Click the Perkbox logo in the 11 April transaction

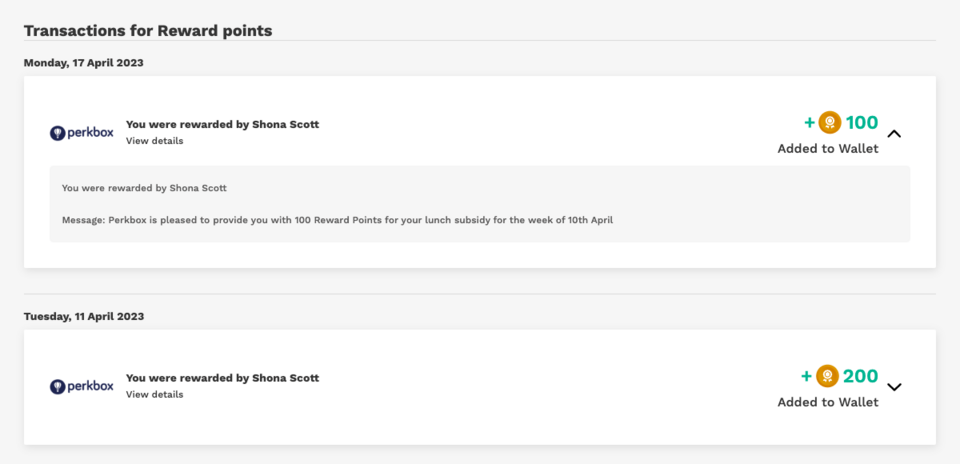pyautogui.click(x=82, y=386)
